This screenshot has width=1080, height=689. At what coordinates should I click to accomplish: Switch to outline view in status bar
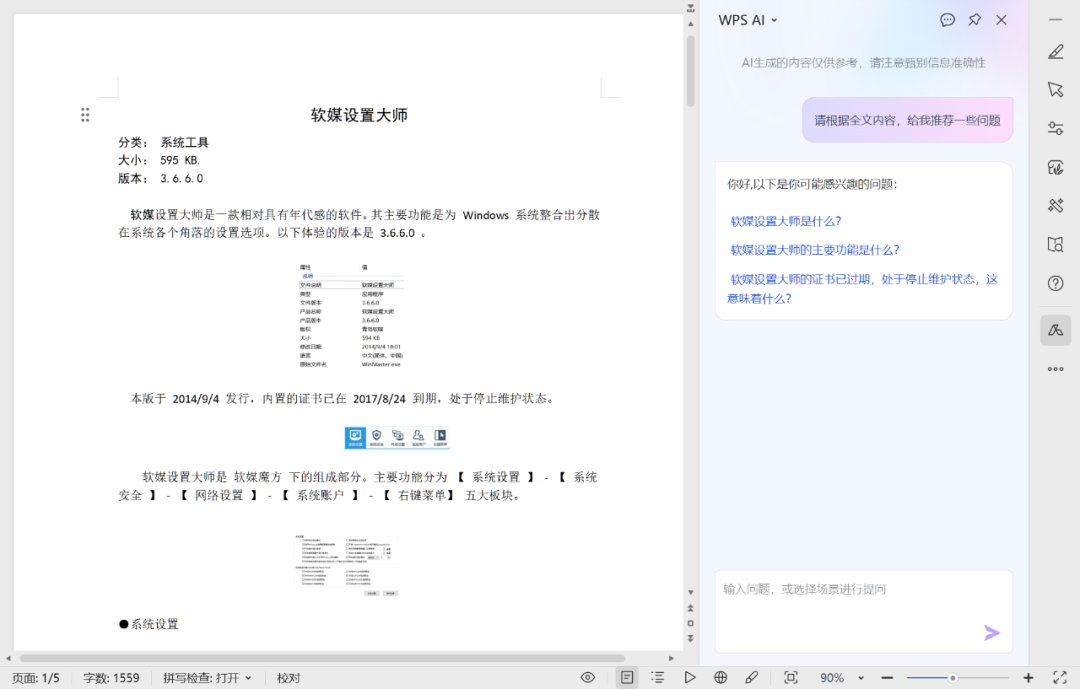pos(658,678)
